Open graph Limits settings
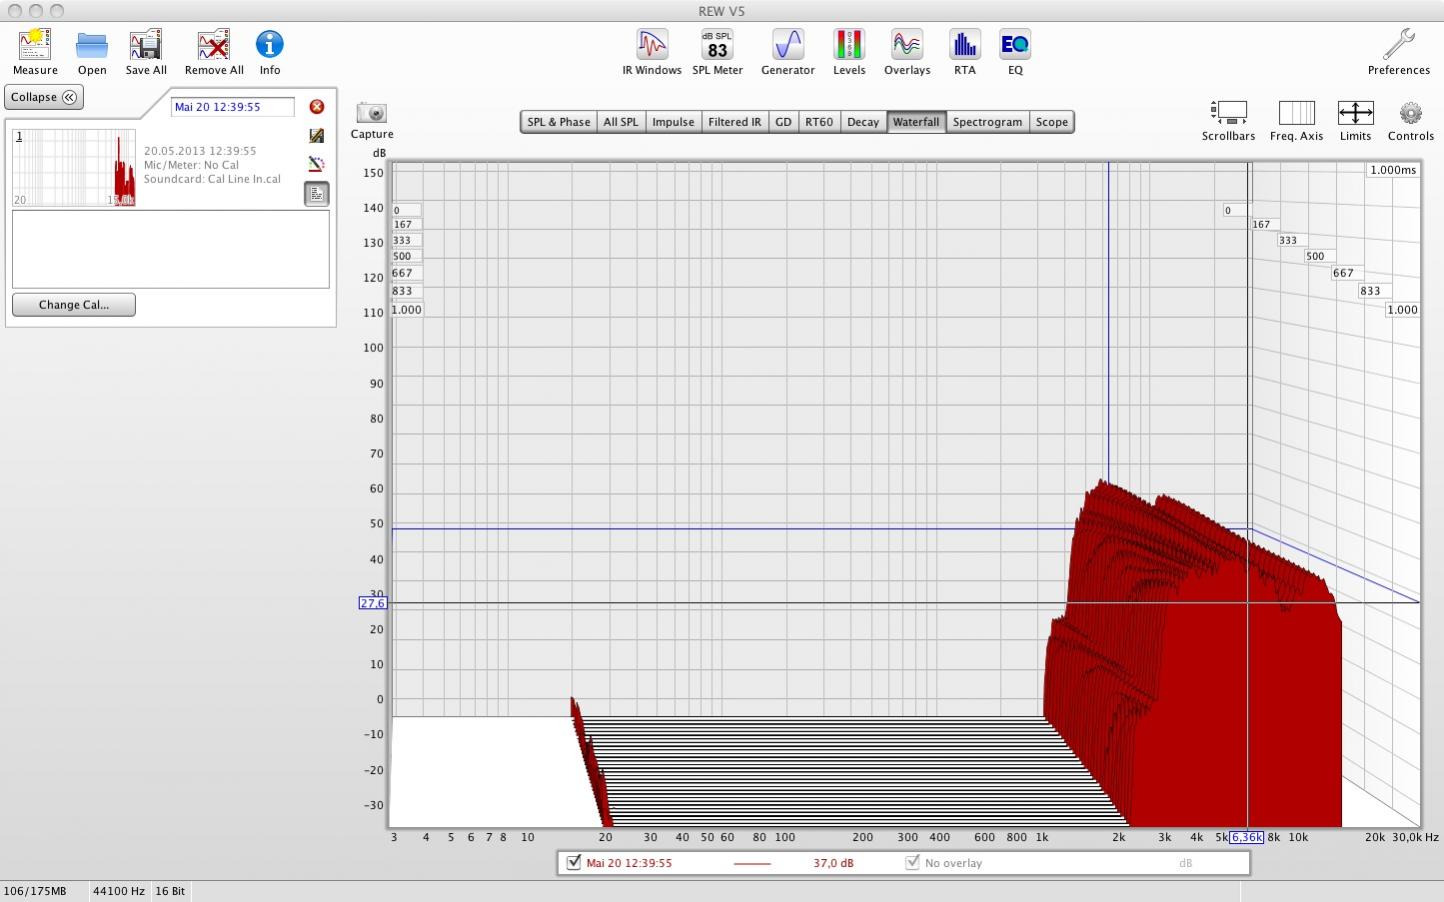Viewport: 1444px width, 902px height. click(1355, 114)
